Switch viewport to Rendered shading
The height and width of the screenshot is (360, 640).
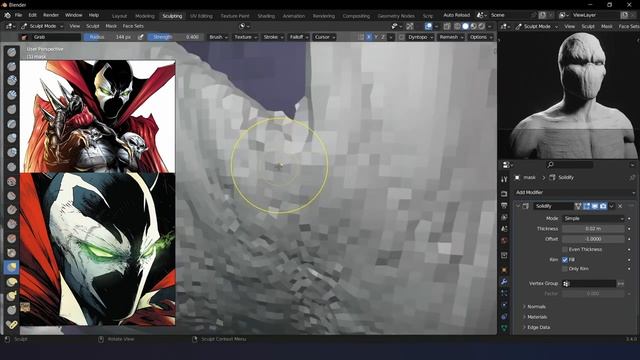click(482, 26)
